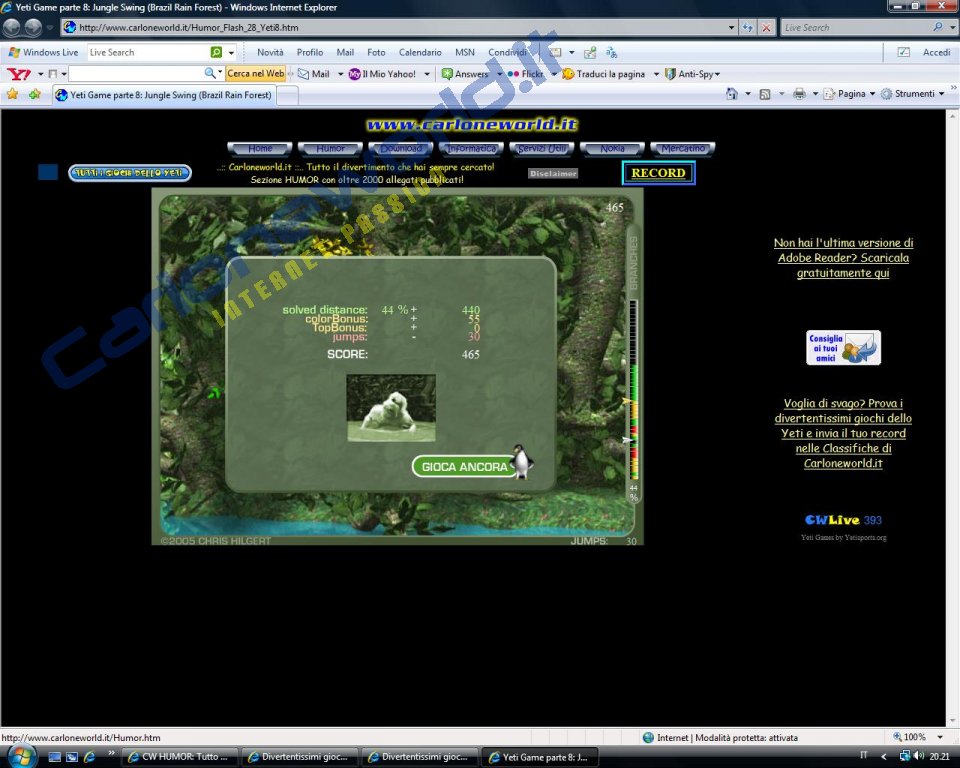Click the Disclaimer link

[x=553, y=173]
